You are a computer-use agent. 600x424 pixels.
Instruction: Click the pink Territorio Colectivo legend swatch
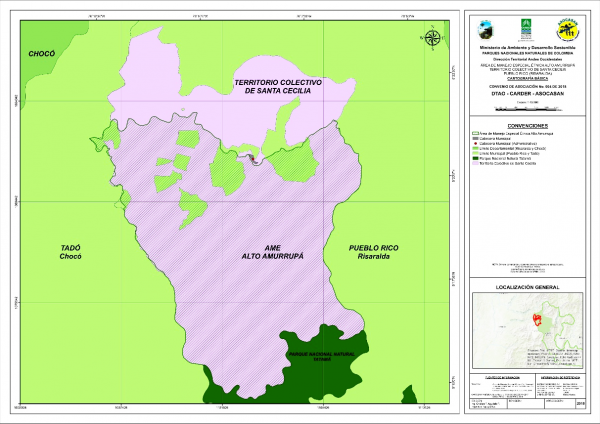[476, 163]
